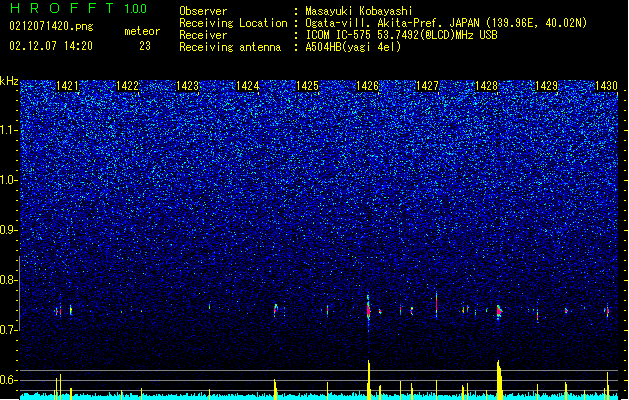Click the tall red echo streak below 1427

point(436,306)
